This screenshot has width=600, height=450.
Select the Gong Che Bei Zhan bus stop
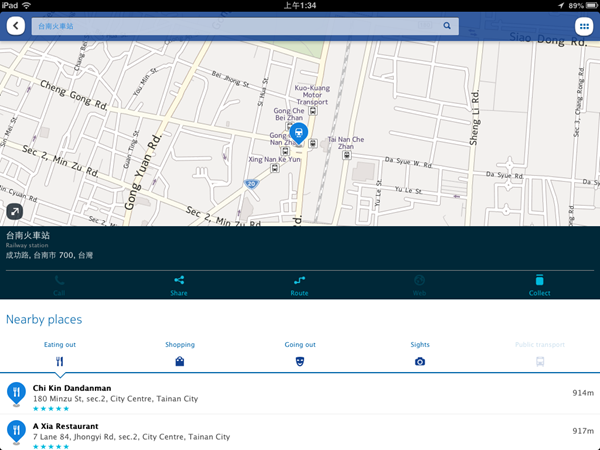[x=290, y=126]
